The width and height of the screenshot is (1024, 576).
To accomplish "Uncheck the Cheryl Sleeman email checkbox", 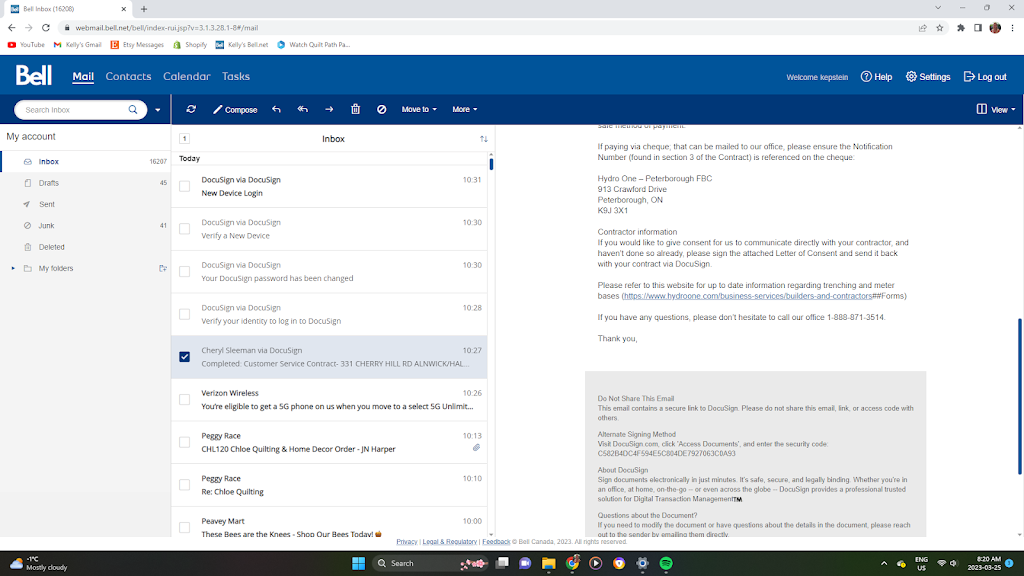I will 185,357.
